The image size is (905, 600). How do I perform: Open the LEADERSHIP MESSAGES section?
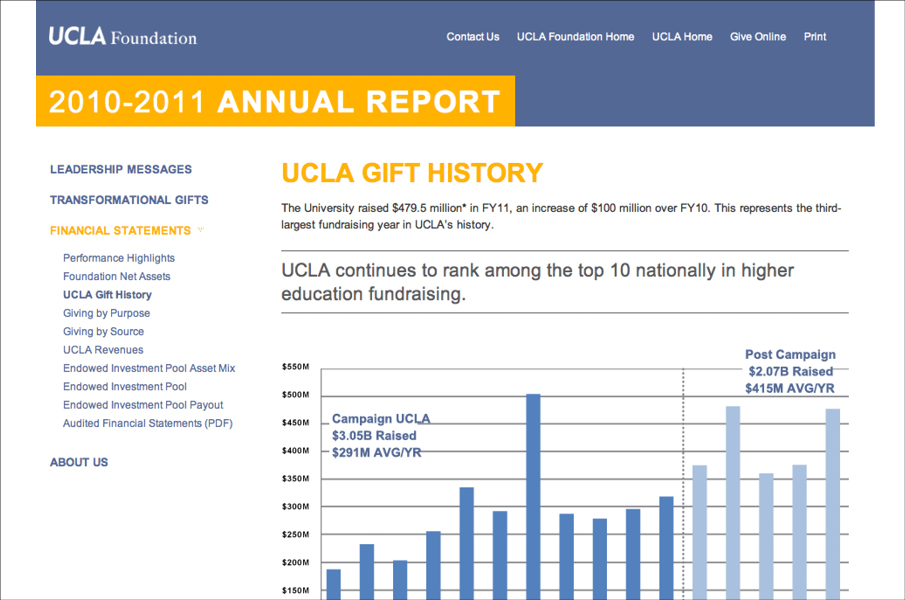tap(120, 169)
